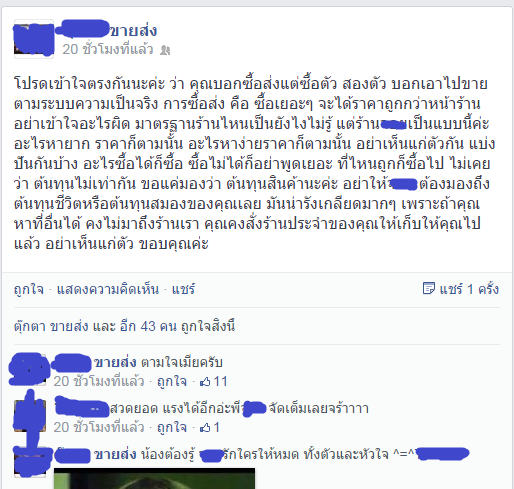
Task: Open the image attached in third comment
Action: pos(154,478)
